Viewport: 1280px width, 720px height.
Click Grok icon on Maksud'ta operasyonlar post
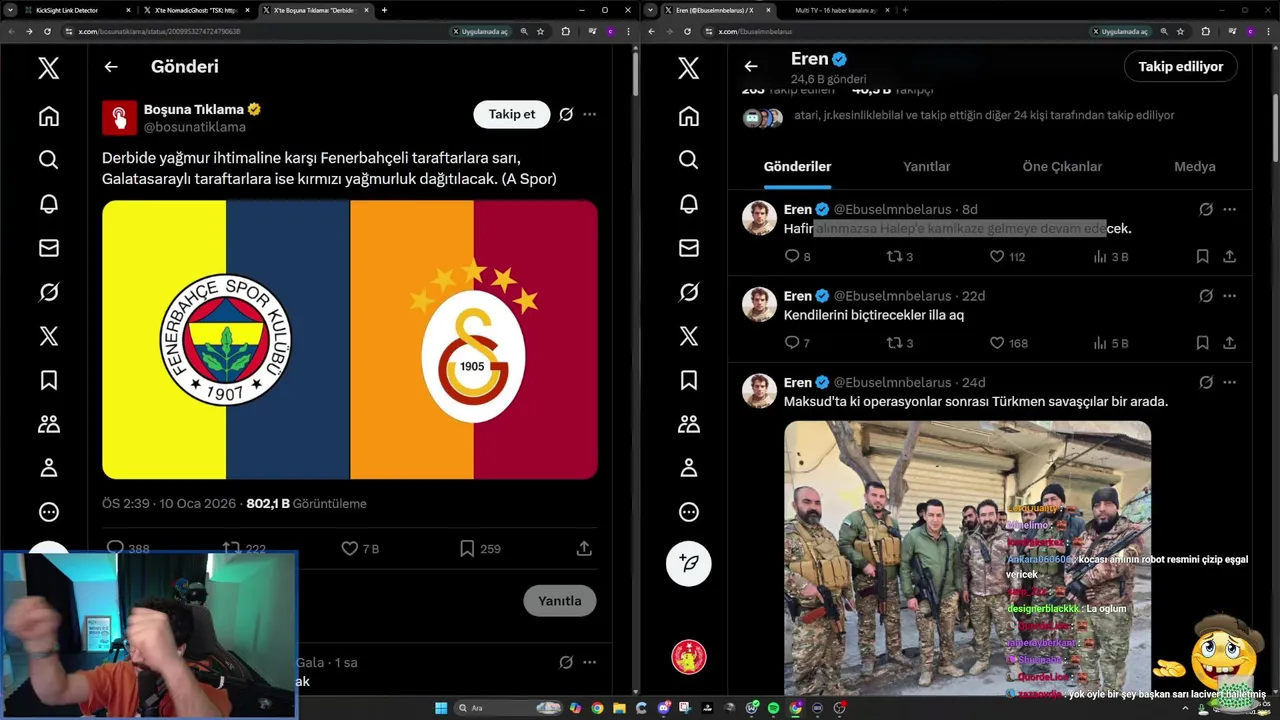[1206, 382]
